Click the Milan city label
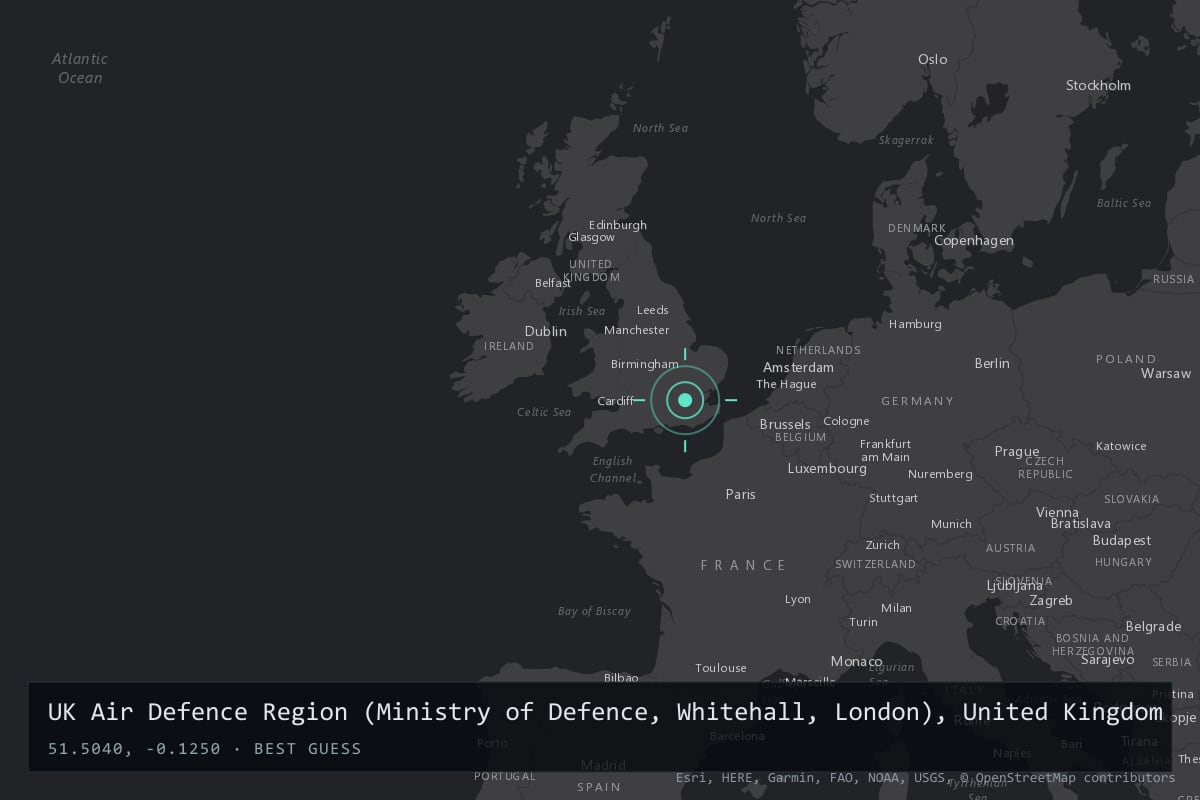This screenshot has width=1200, height=800. pos(896,608)
